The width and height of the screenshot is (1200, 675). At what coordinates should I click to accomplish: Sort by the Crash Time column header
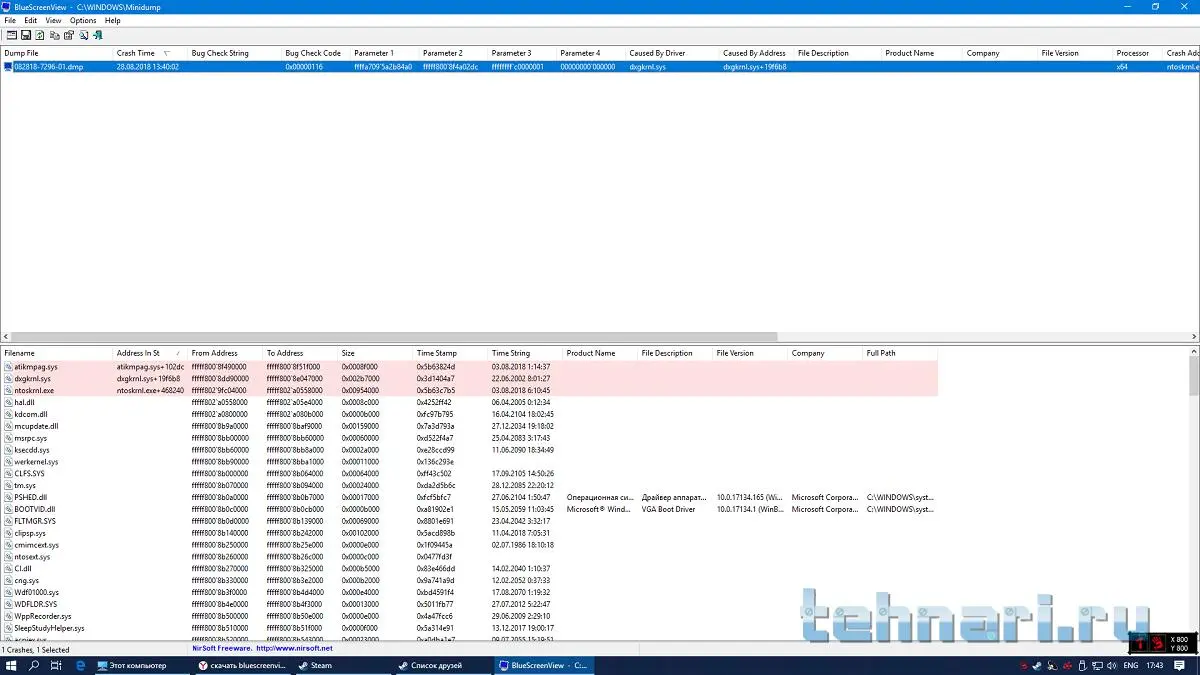pos(150,53)
